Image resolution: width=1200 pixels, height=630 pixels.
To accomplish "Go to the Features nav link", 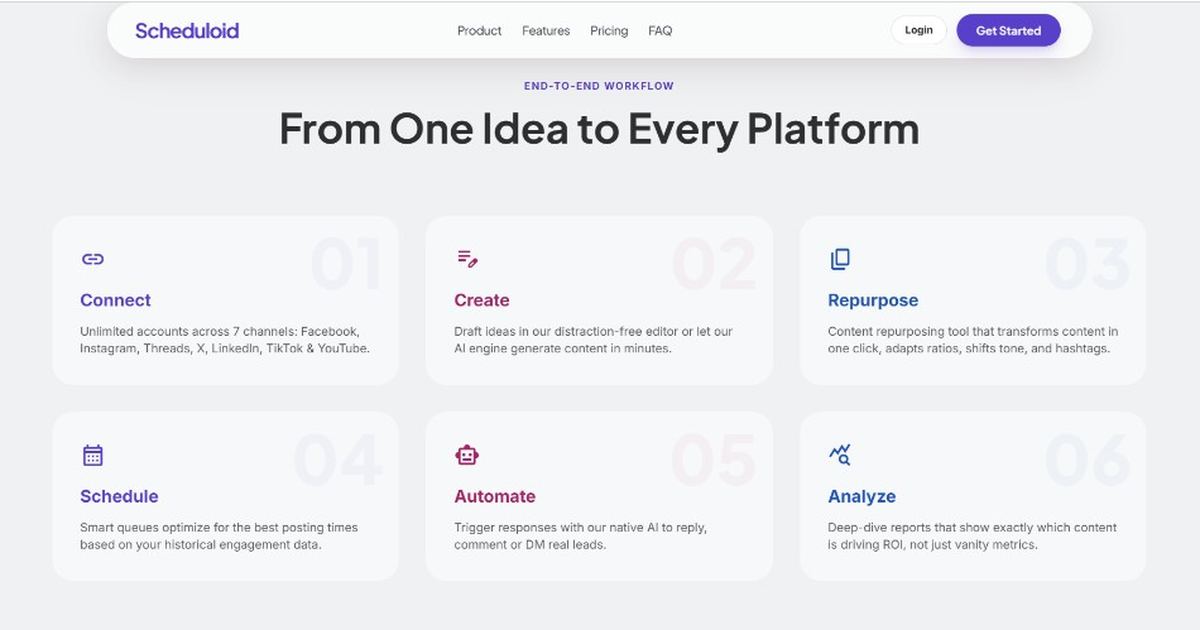I will (x=546, y=31).
